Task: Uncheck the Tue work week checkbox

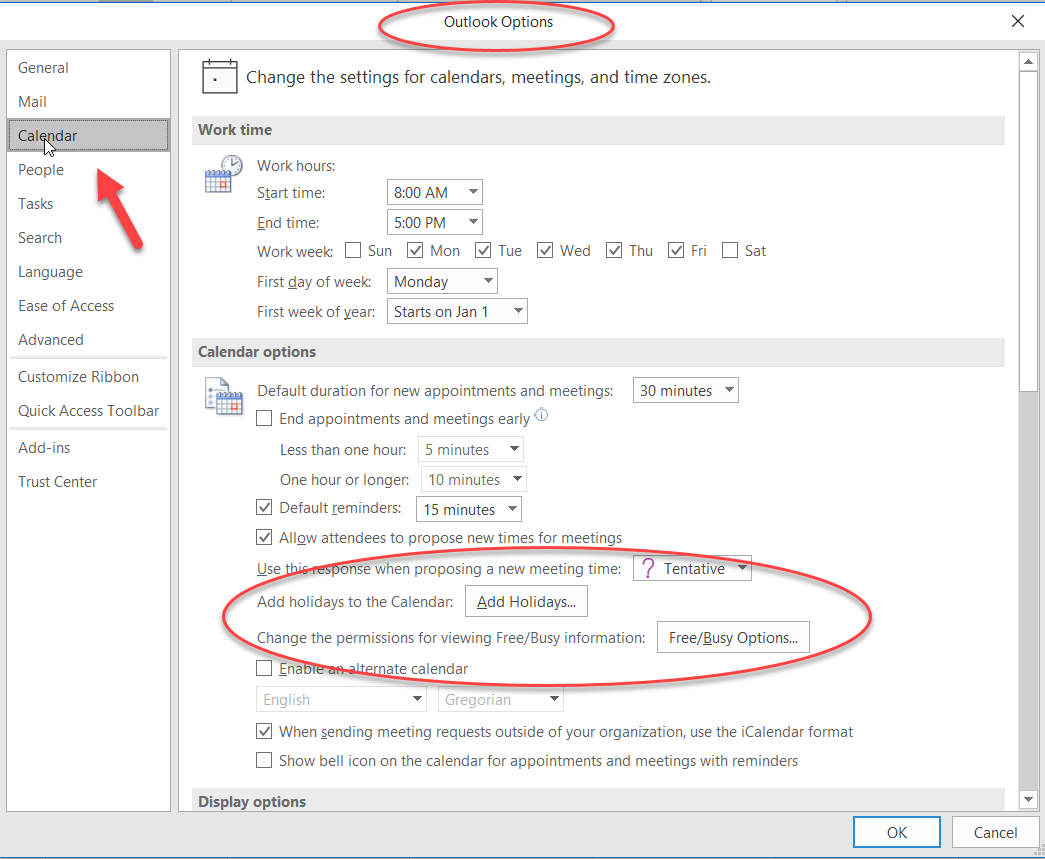Action: pos(483,251)
